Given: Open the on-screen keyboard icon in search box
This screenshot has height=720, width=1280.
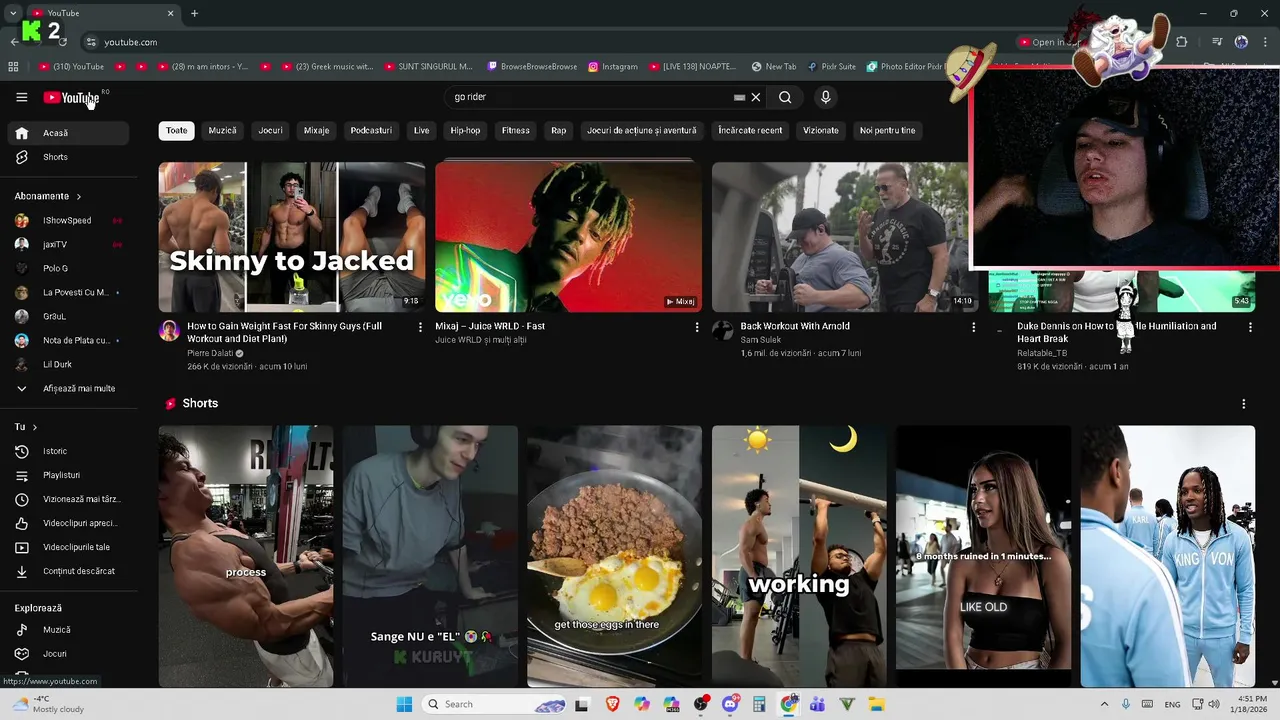Looking at the screenshot, I should point(739,97).
